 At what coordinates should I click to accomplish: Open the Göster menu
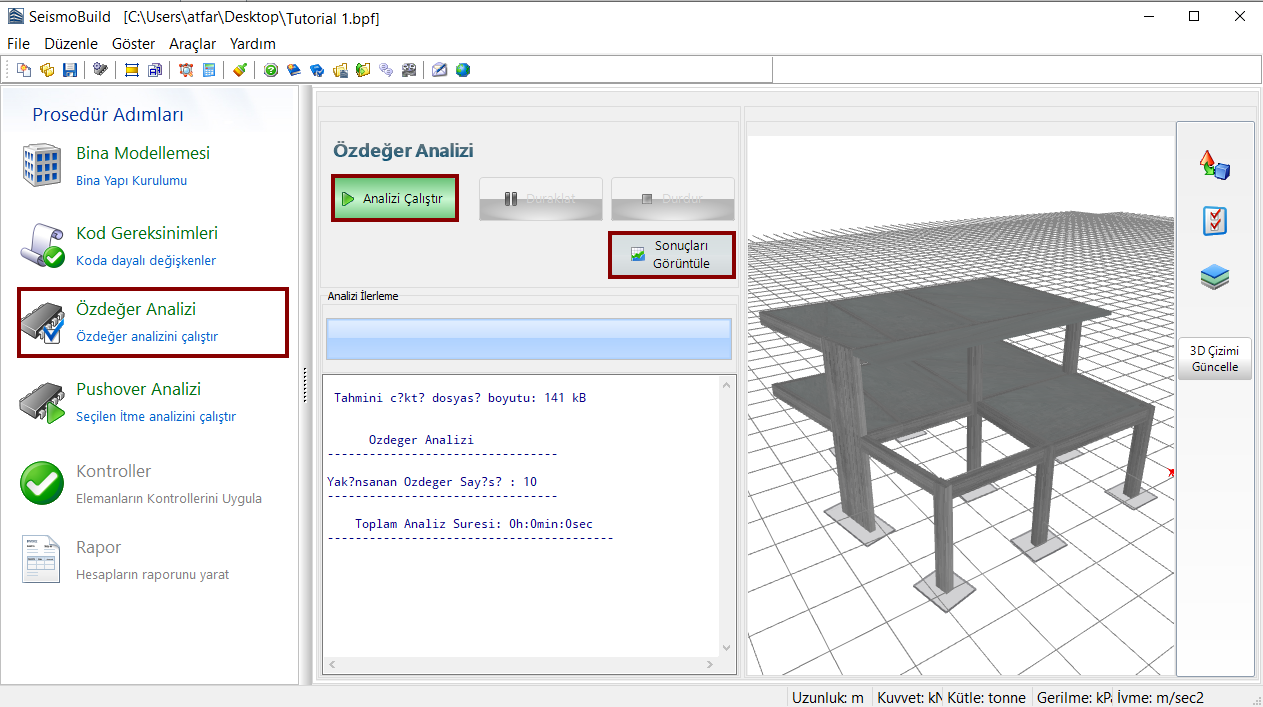pos(133,44)
